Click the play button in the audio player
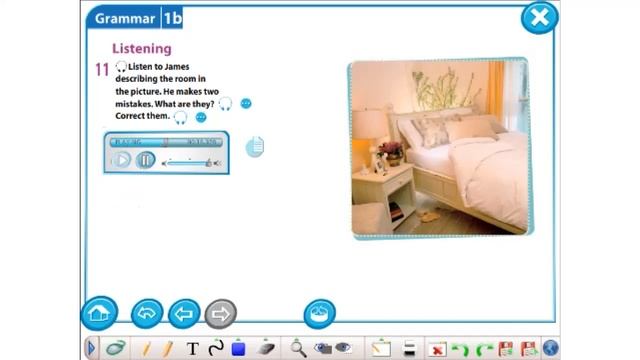Viewport: 640px width, 360px height. coord(121,160)
